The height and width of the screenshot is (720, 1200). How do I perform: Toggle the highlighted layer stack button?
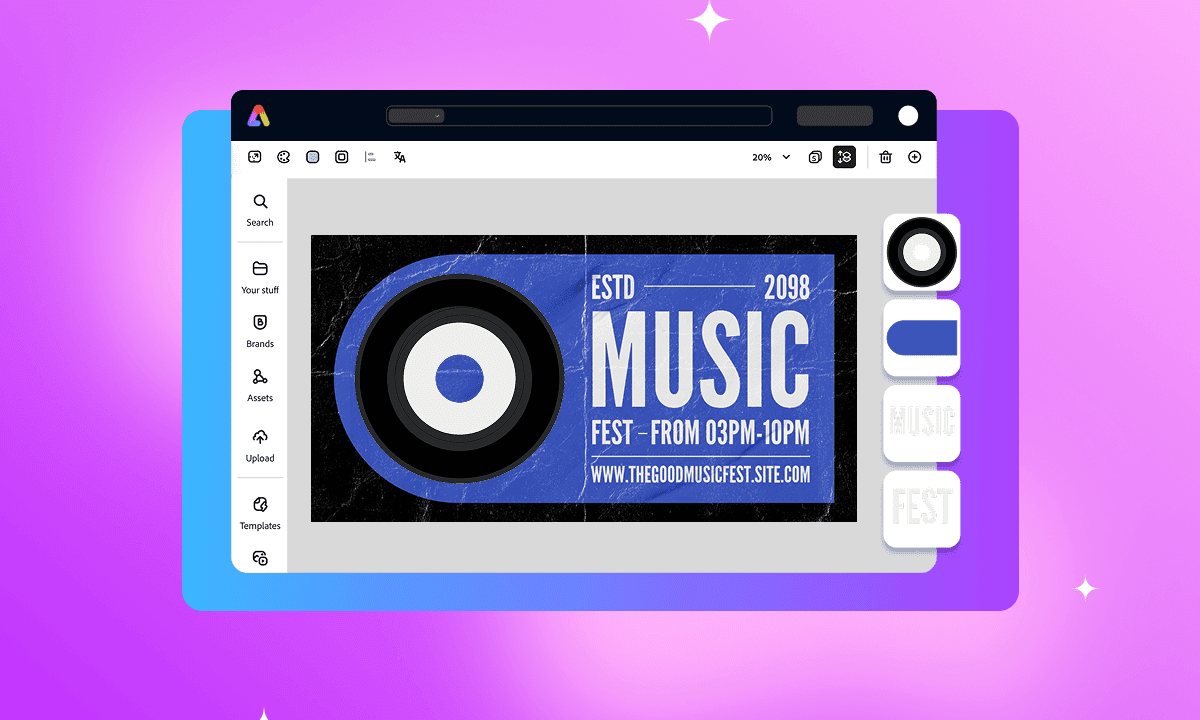click(x=844, y=157)
